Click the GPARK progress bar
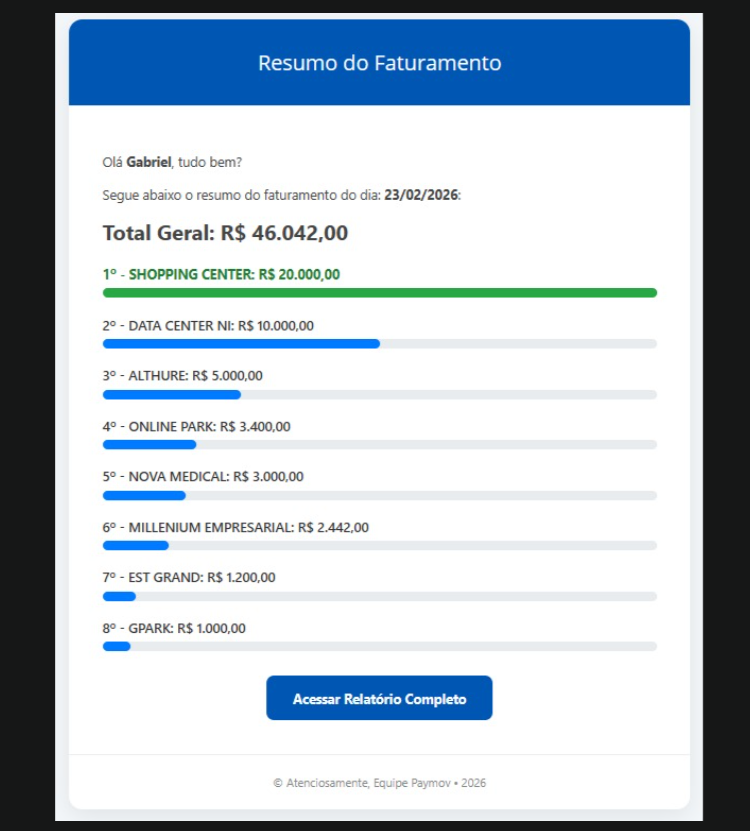Image resolution: width=750 pixels, height=831 pixels. coord(380,646)
